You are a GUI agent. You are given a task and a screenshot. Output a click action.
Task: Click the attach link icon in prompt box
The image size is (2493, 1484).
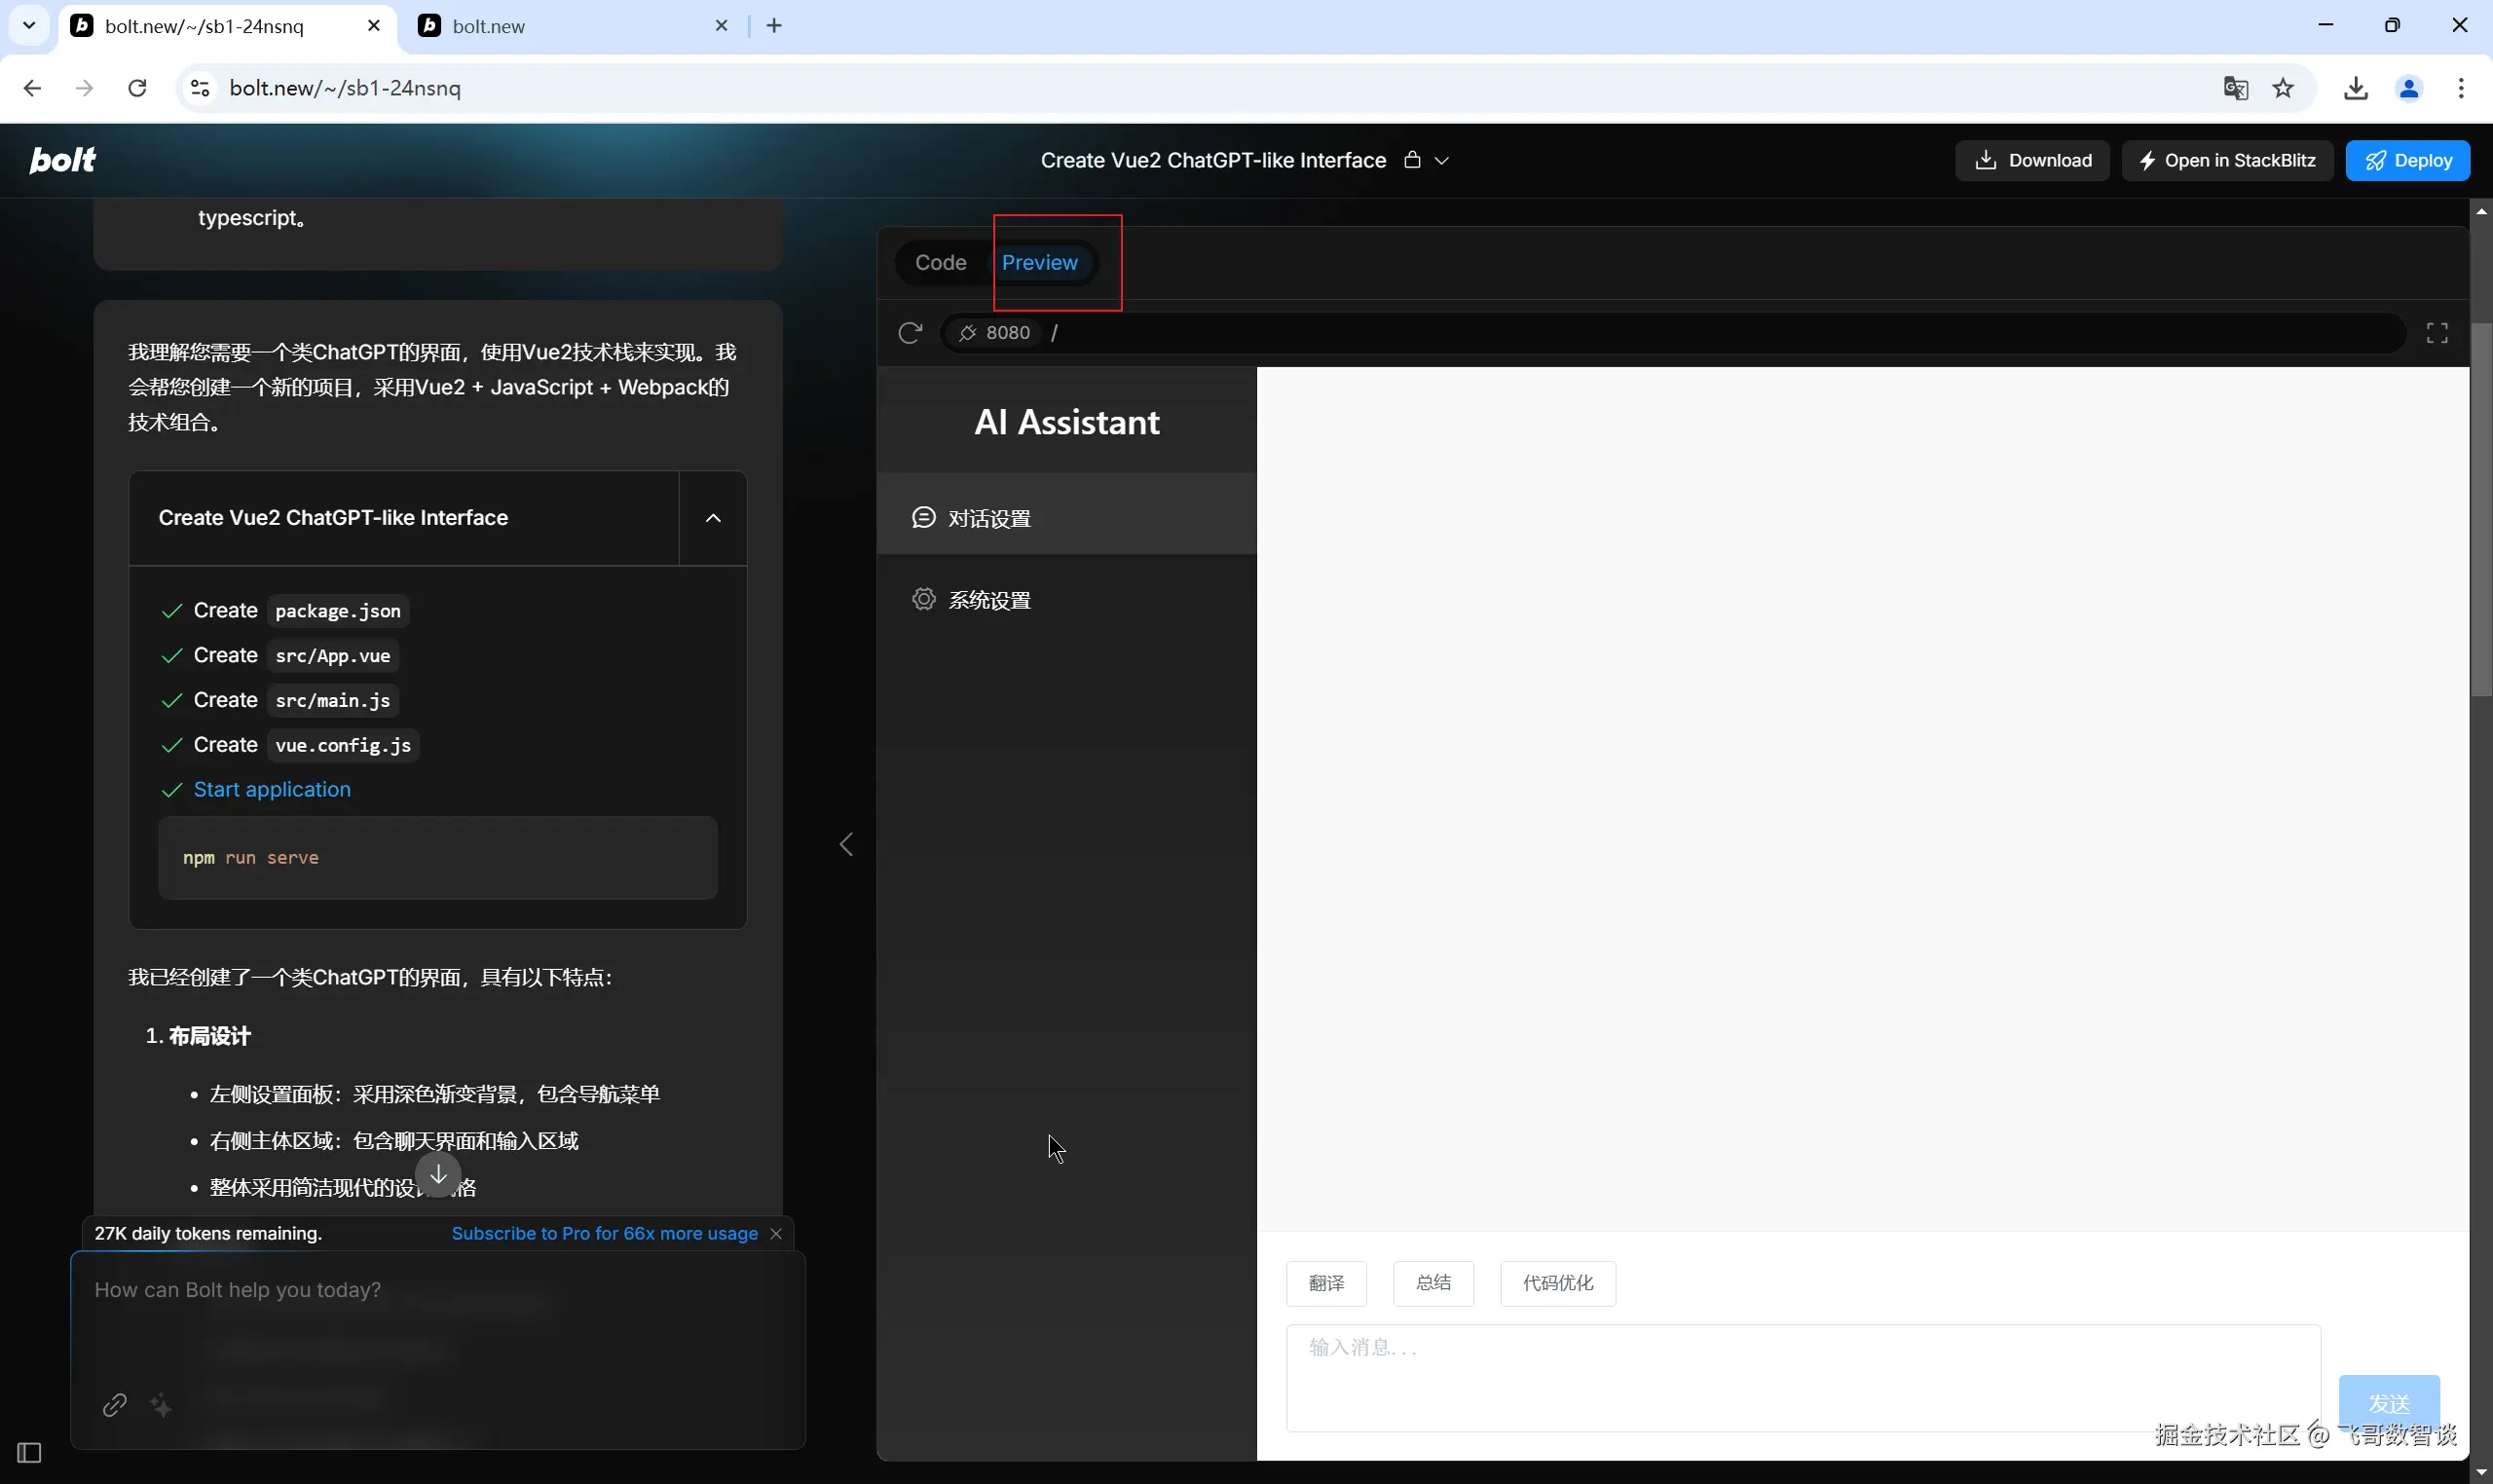pos(114,1405)
